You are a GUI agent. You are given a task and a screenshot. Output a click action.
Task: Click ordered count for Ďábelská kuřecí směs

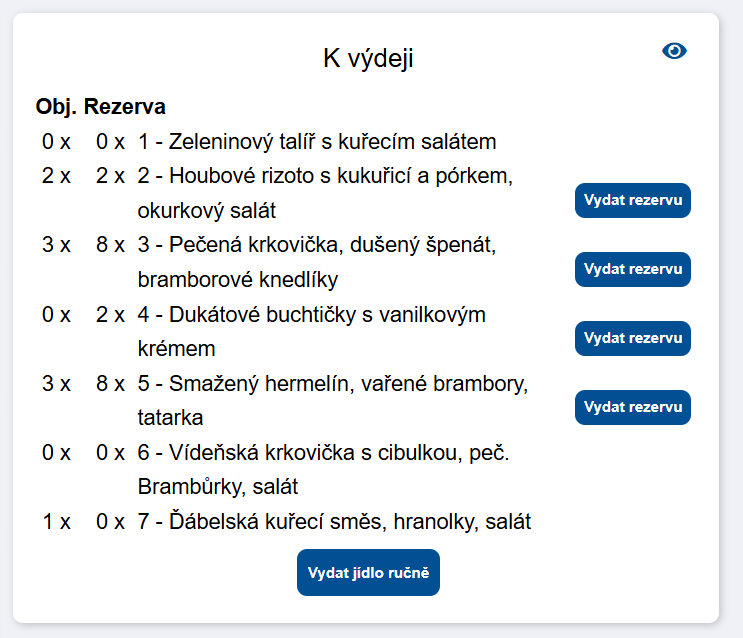coord(56,522)
